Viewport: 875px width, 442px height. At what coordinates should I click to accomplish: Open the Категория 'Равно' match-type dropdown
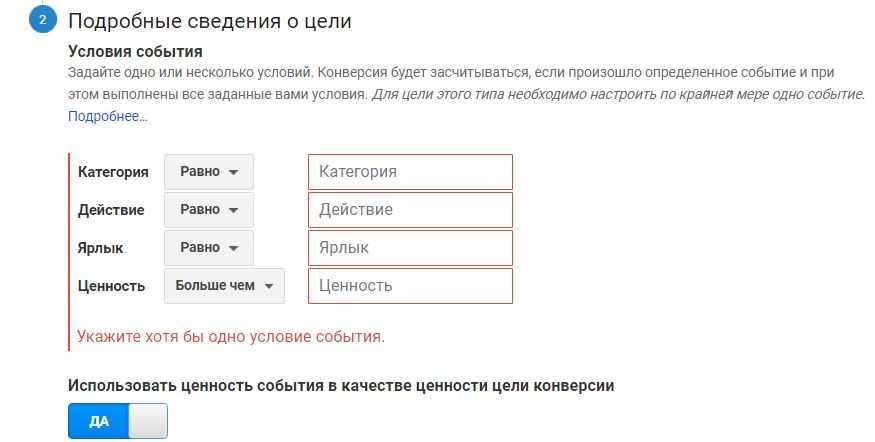coord(209,172)
